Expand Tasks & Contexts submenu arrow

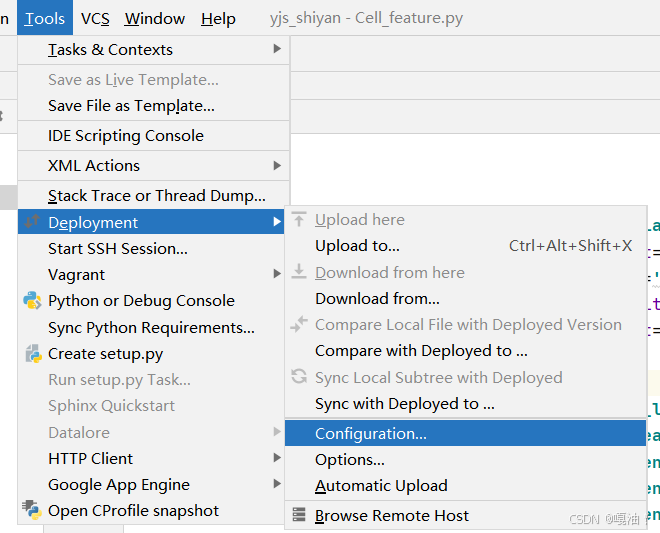[277, 49]
